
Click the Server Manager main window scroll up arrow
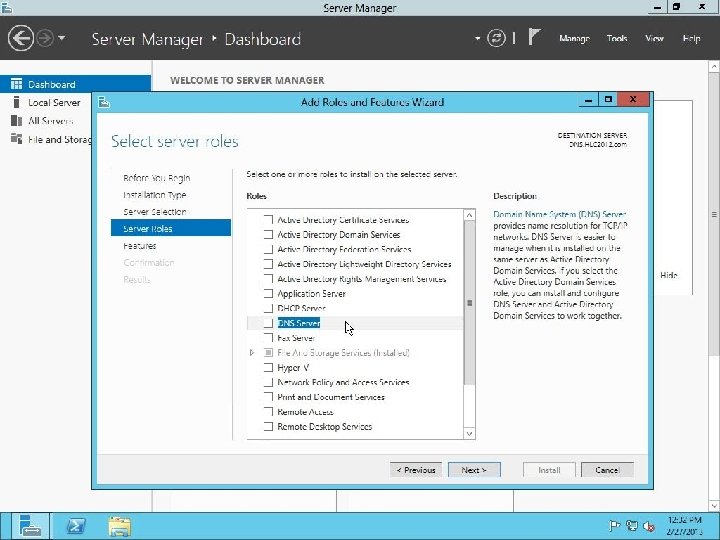[x=714, y=67]
